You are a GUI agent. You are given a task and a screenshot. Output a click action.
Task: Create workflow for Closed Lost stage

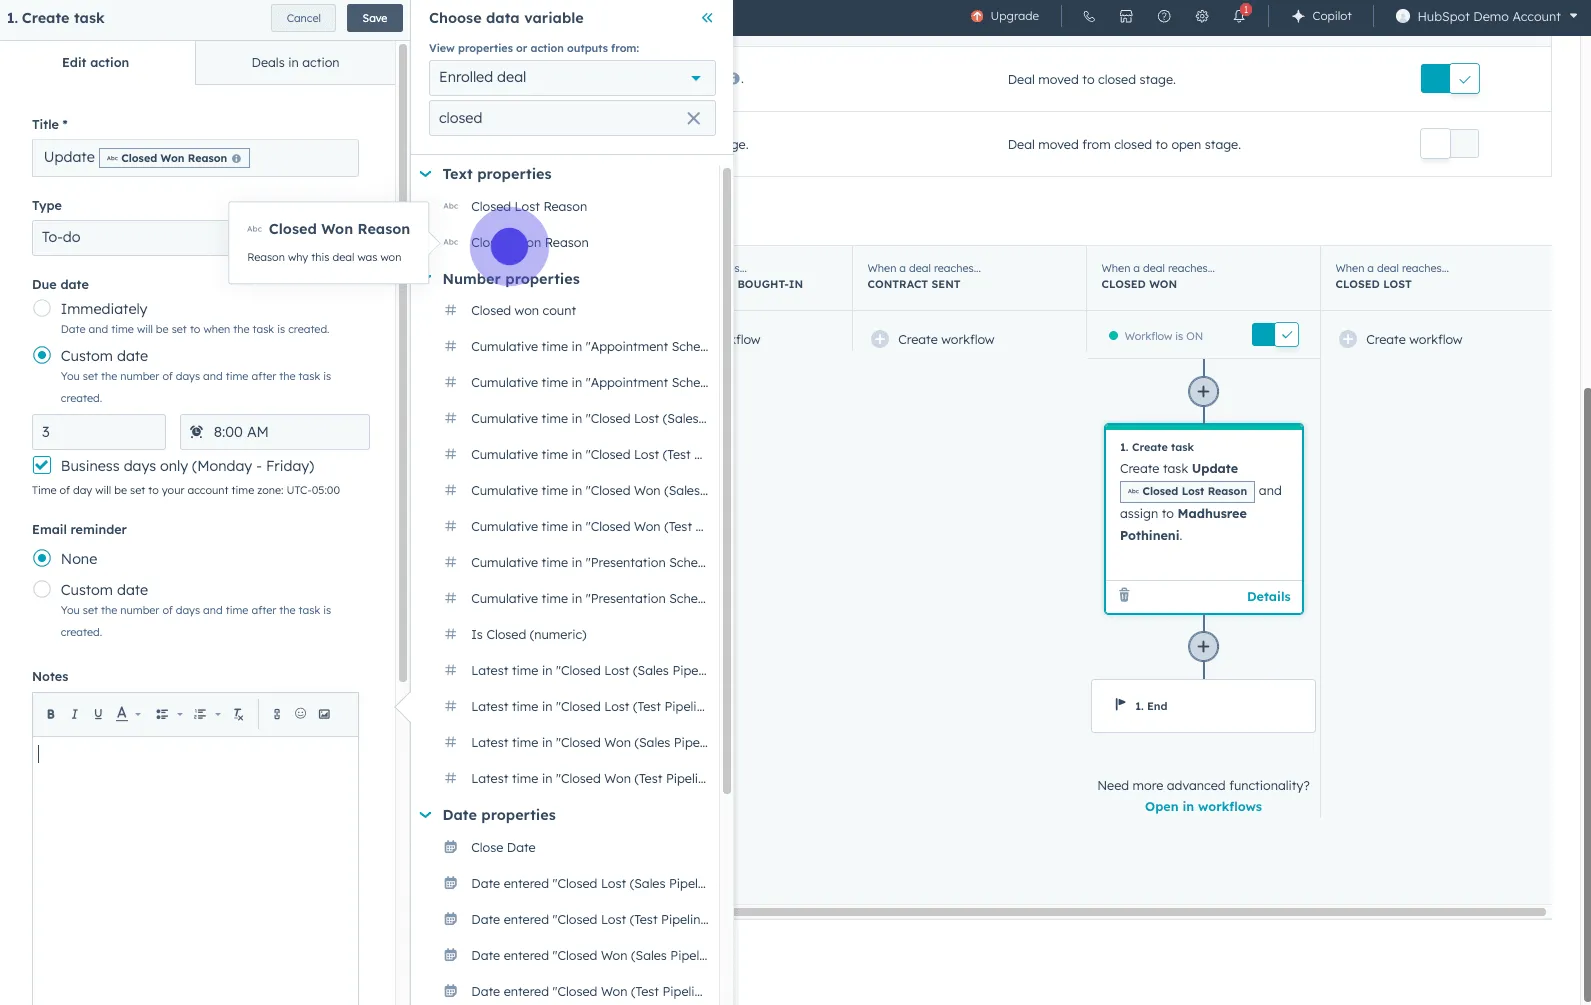[x=1401, y=339]
